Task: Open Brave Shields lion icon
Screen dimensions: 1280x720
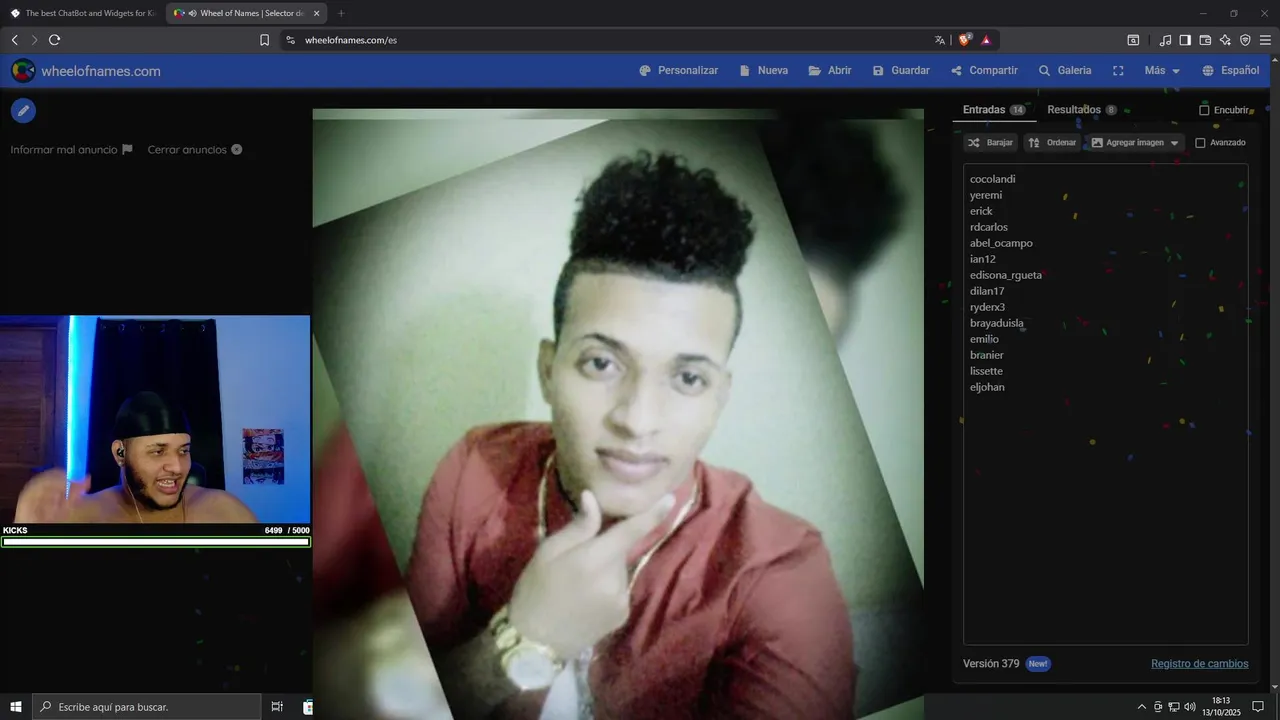Action: (965, 40)
